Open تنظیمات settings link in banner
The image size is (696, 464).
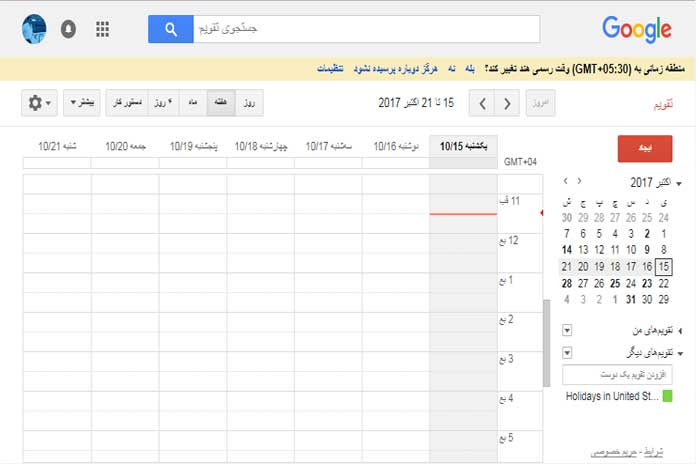[x=330, y=69]
